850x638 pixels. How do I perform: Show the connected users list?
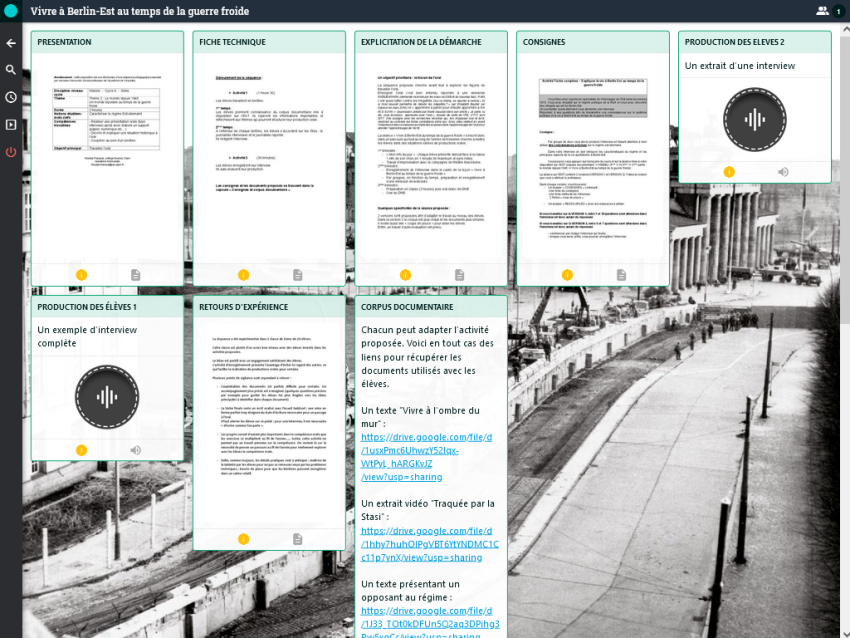(822, 11)
